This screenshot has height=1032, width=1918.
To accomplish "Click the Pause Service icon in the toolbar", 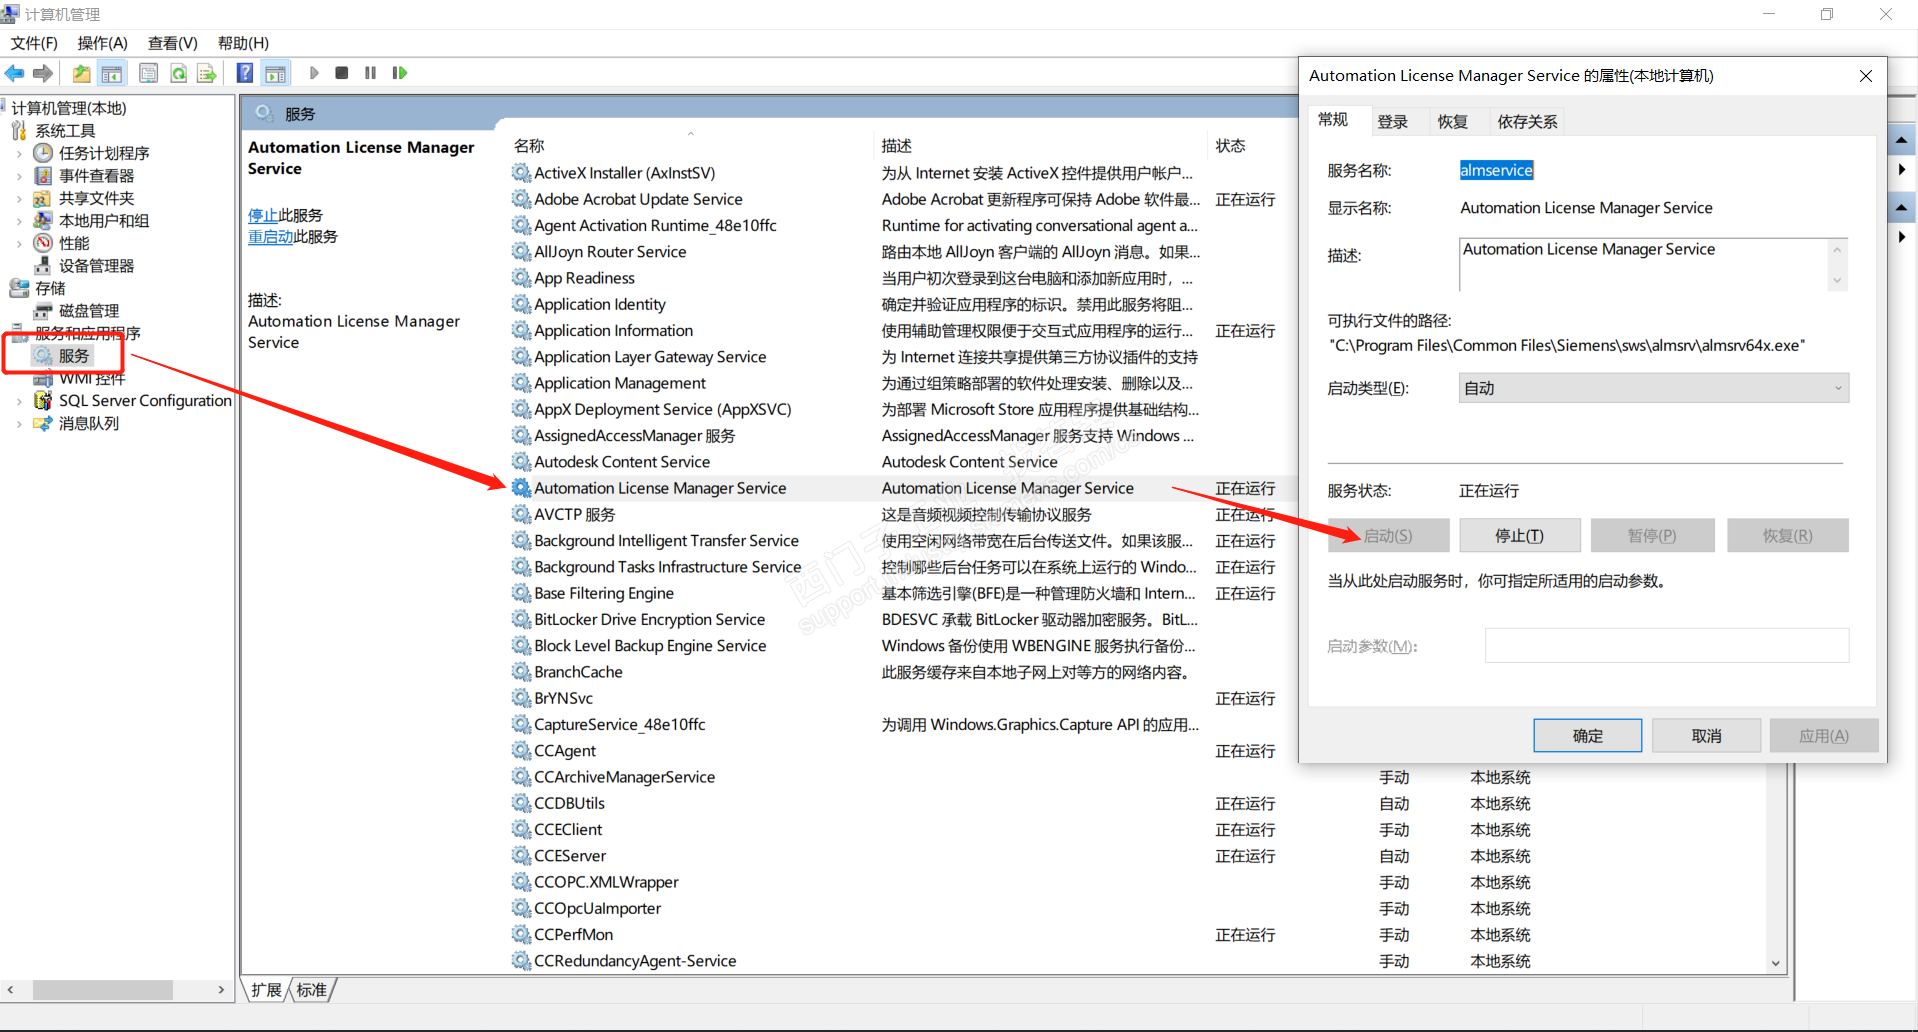I will click(371, 73).
